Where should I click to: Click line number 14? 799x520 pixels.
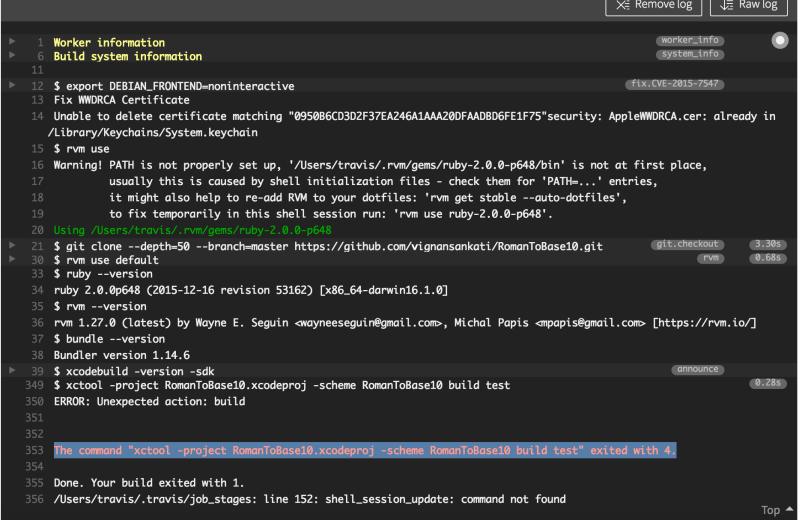[x=38, y=116]
